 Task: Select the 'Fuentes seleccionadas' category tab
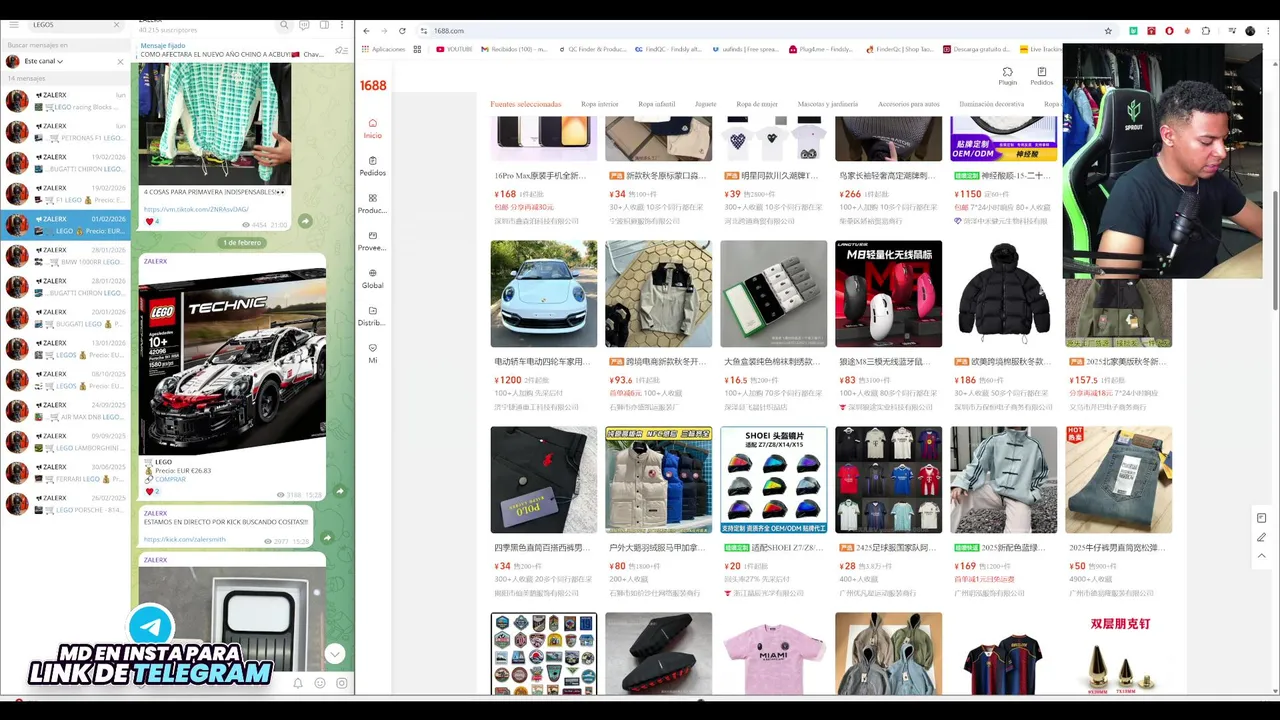pyautogui.click(x=526, y=104)
